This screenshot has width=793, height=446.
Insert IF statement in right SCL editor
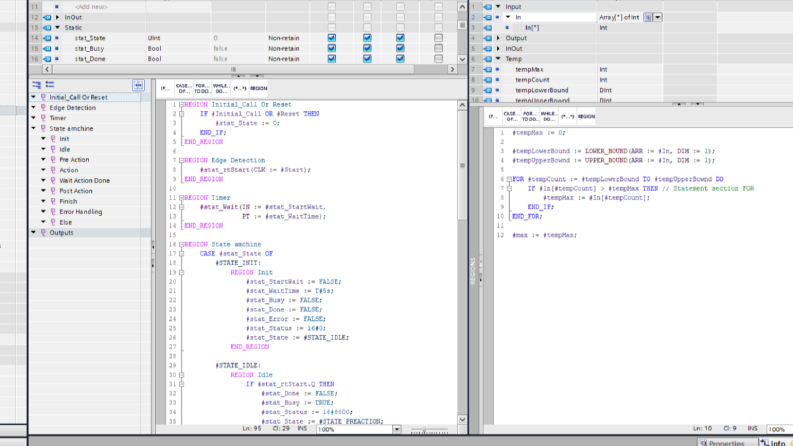click(493, 117)
